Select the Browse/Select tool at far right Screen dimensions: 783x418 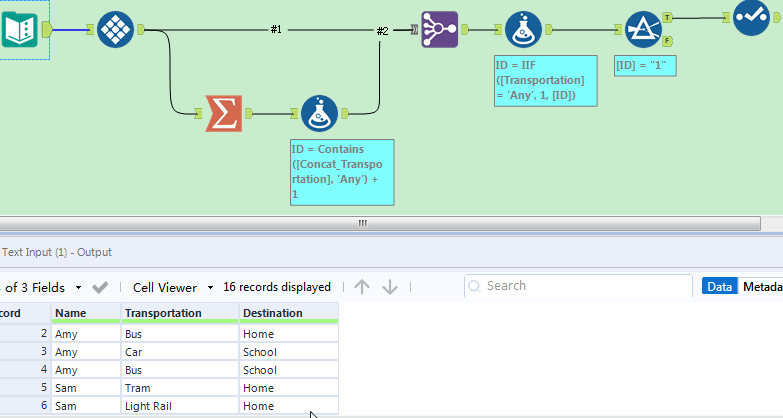pos(752,17)
